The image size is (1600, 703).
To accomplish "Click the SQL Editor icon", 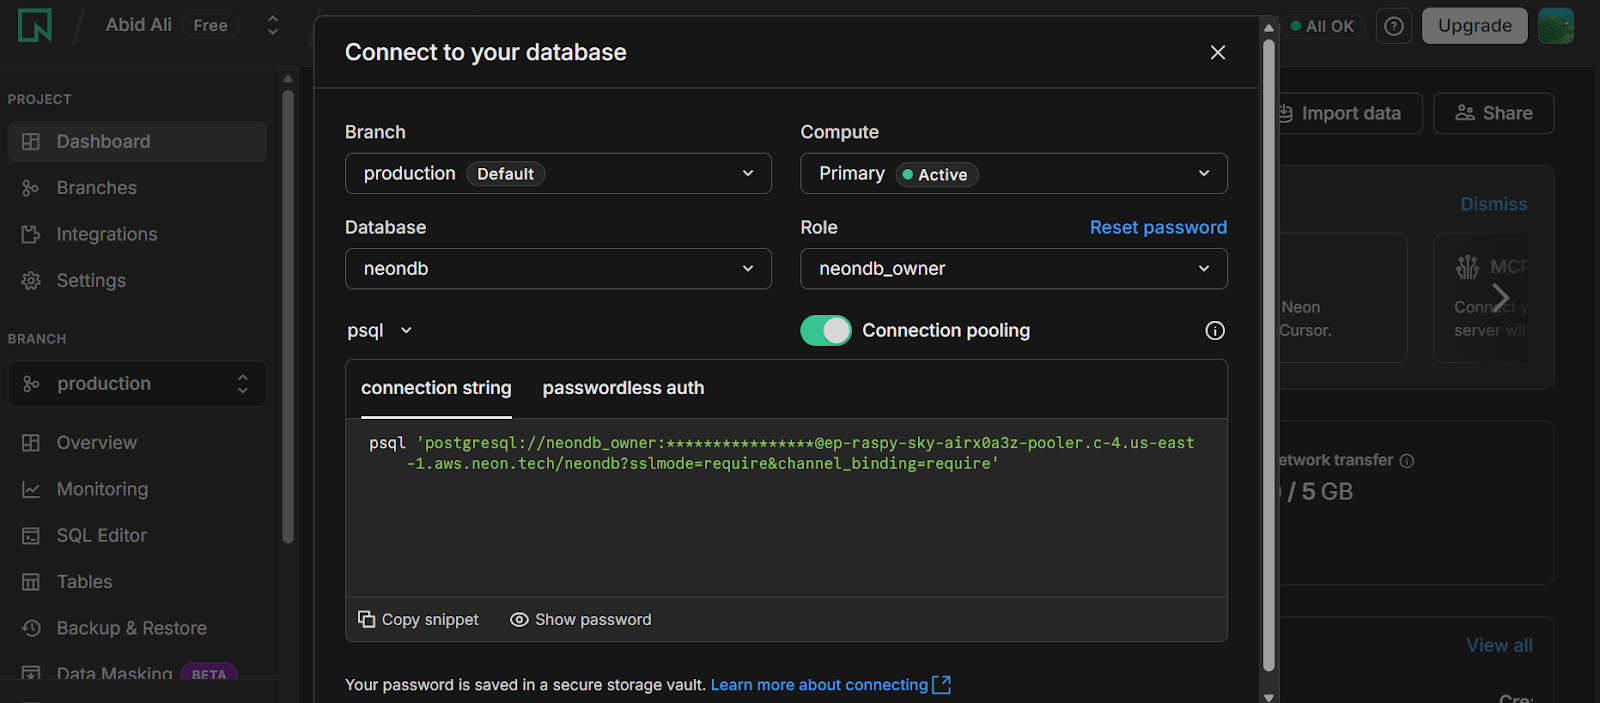I will (31, 536).
